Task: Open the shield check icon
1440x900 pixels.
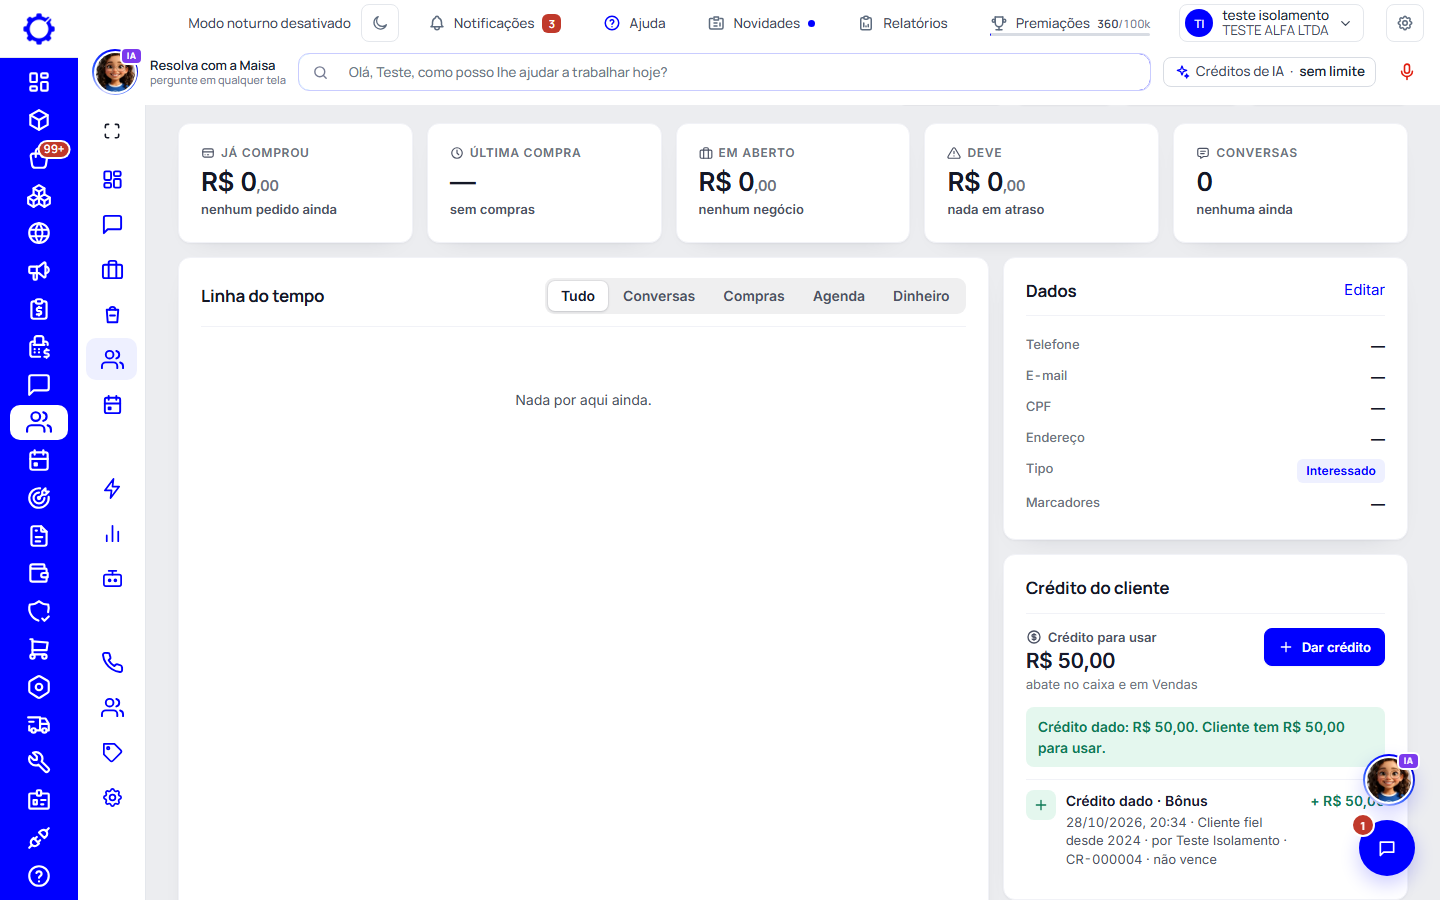Action: click(39, 611)
